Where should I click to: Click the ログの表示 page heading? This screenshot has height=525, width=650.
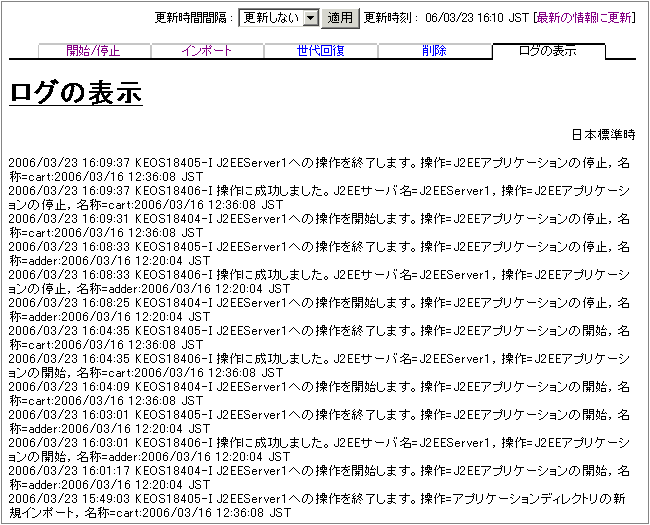[76, 92]
